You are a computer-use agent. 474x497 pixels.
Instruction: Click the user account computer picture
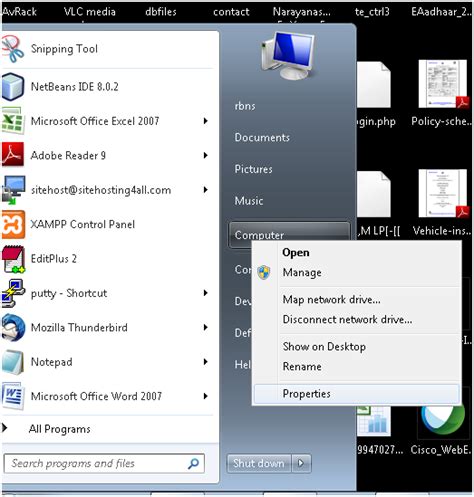coord(288,55)
